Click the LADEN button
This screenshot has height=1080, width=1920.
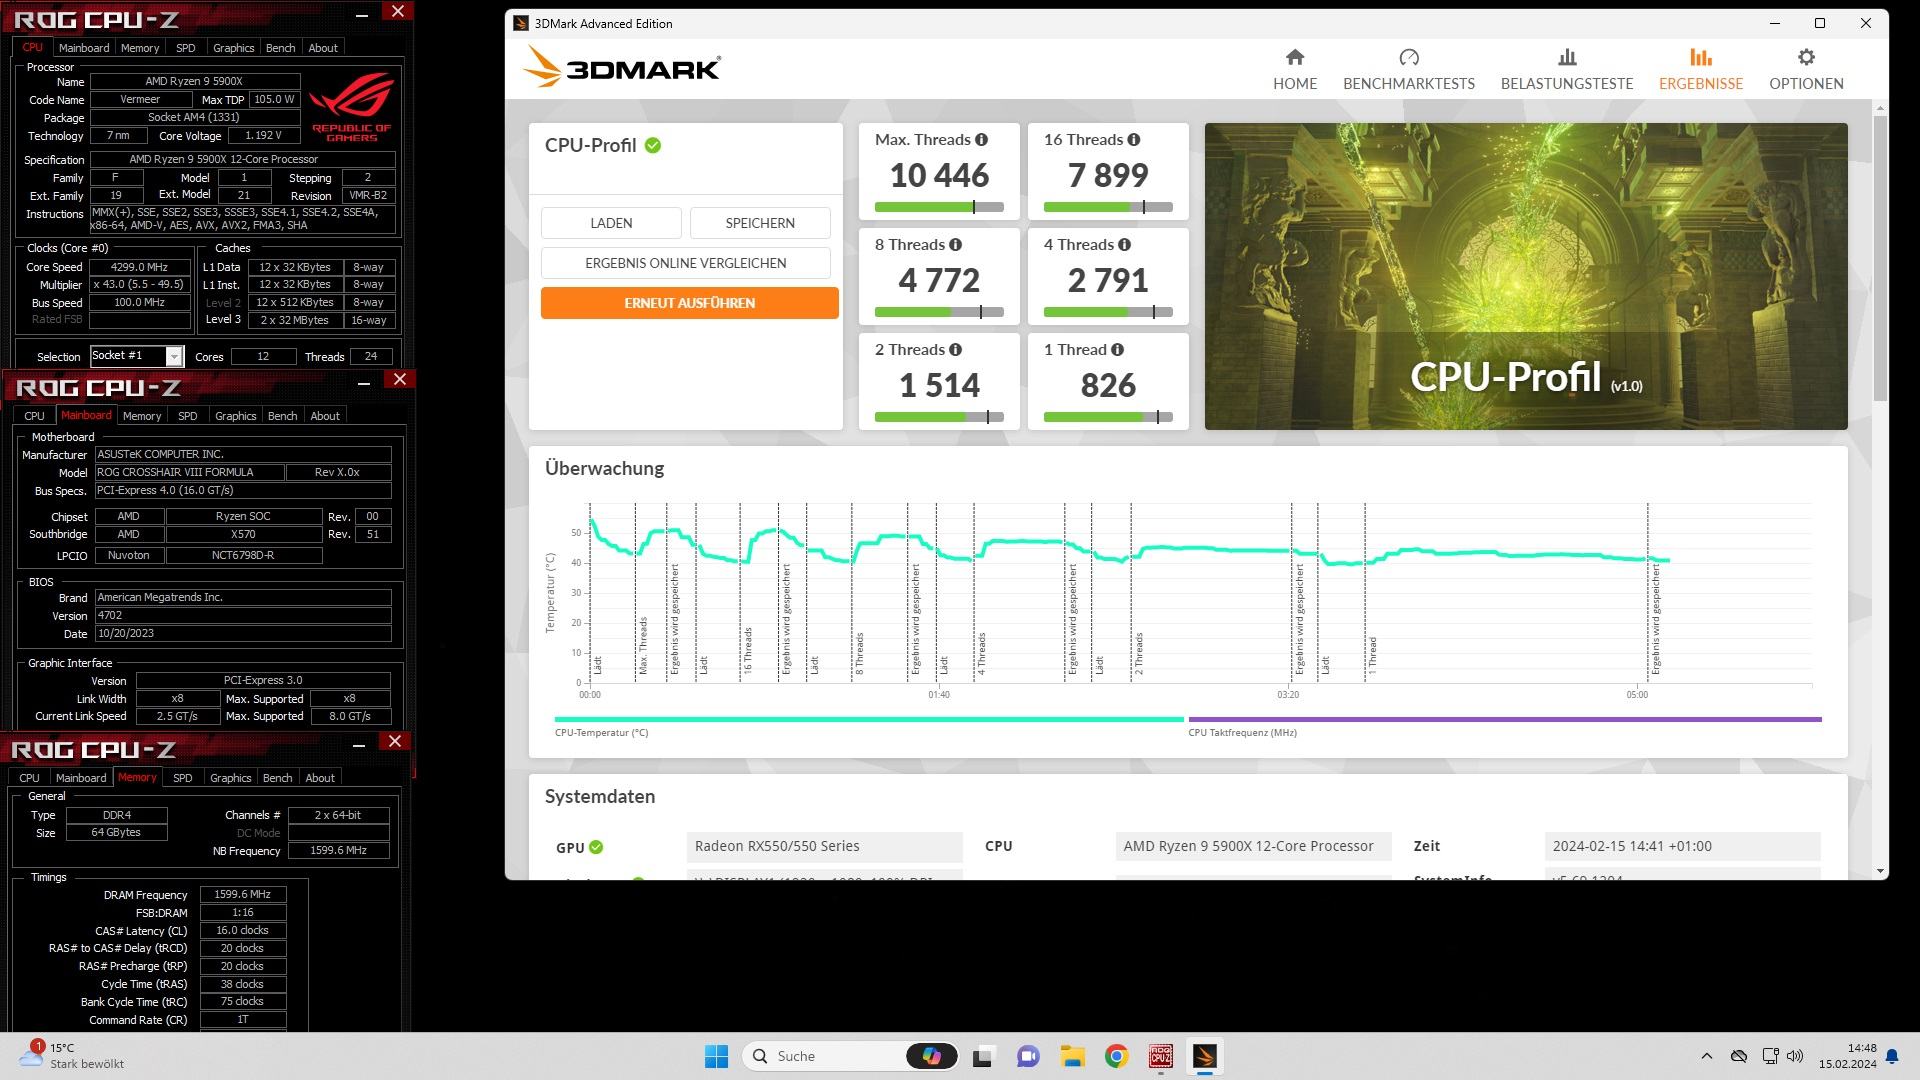(x=611, y=223)
